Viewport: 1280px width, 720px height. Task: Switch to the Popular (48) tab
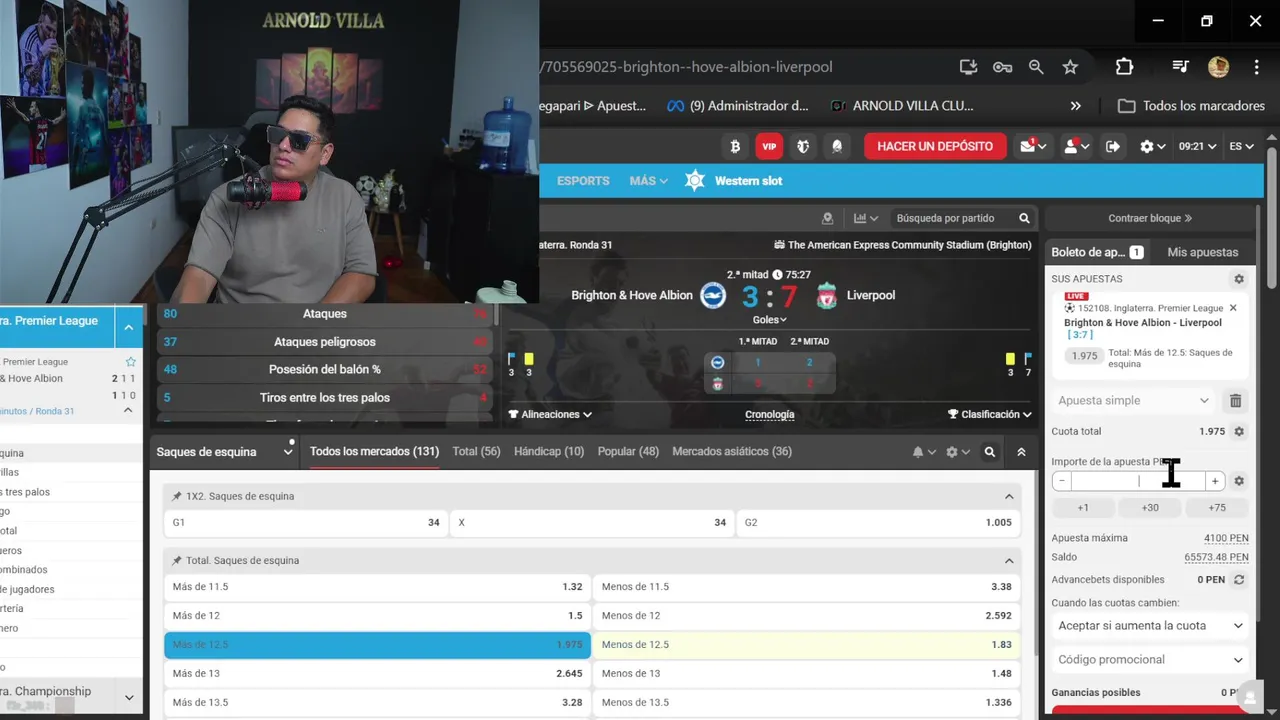628,451
